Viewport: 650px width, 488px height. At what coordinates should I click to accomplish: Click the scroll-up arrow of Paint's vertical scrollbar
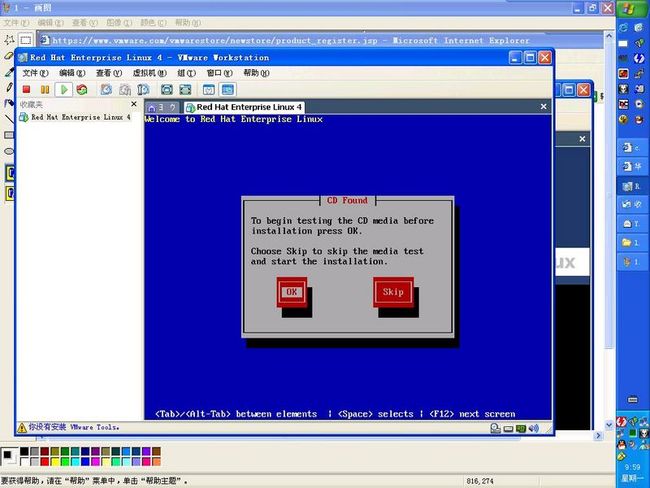coord(609,36)
